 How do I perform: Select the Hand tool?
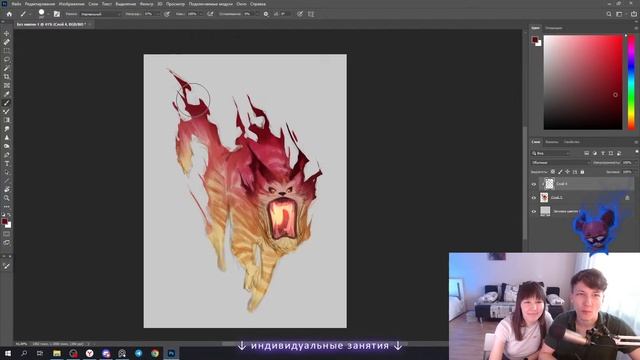click(x=7, y=189)
